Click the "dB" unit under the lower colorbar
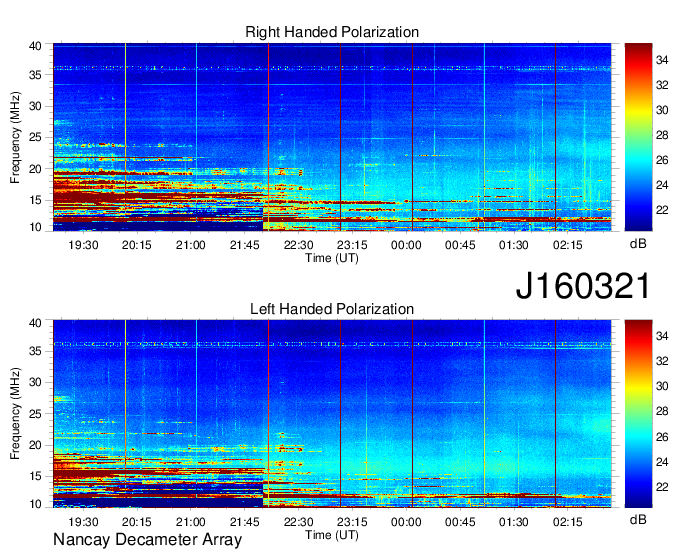This screenshot has height=552, width=680. (638, 519)
